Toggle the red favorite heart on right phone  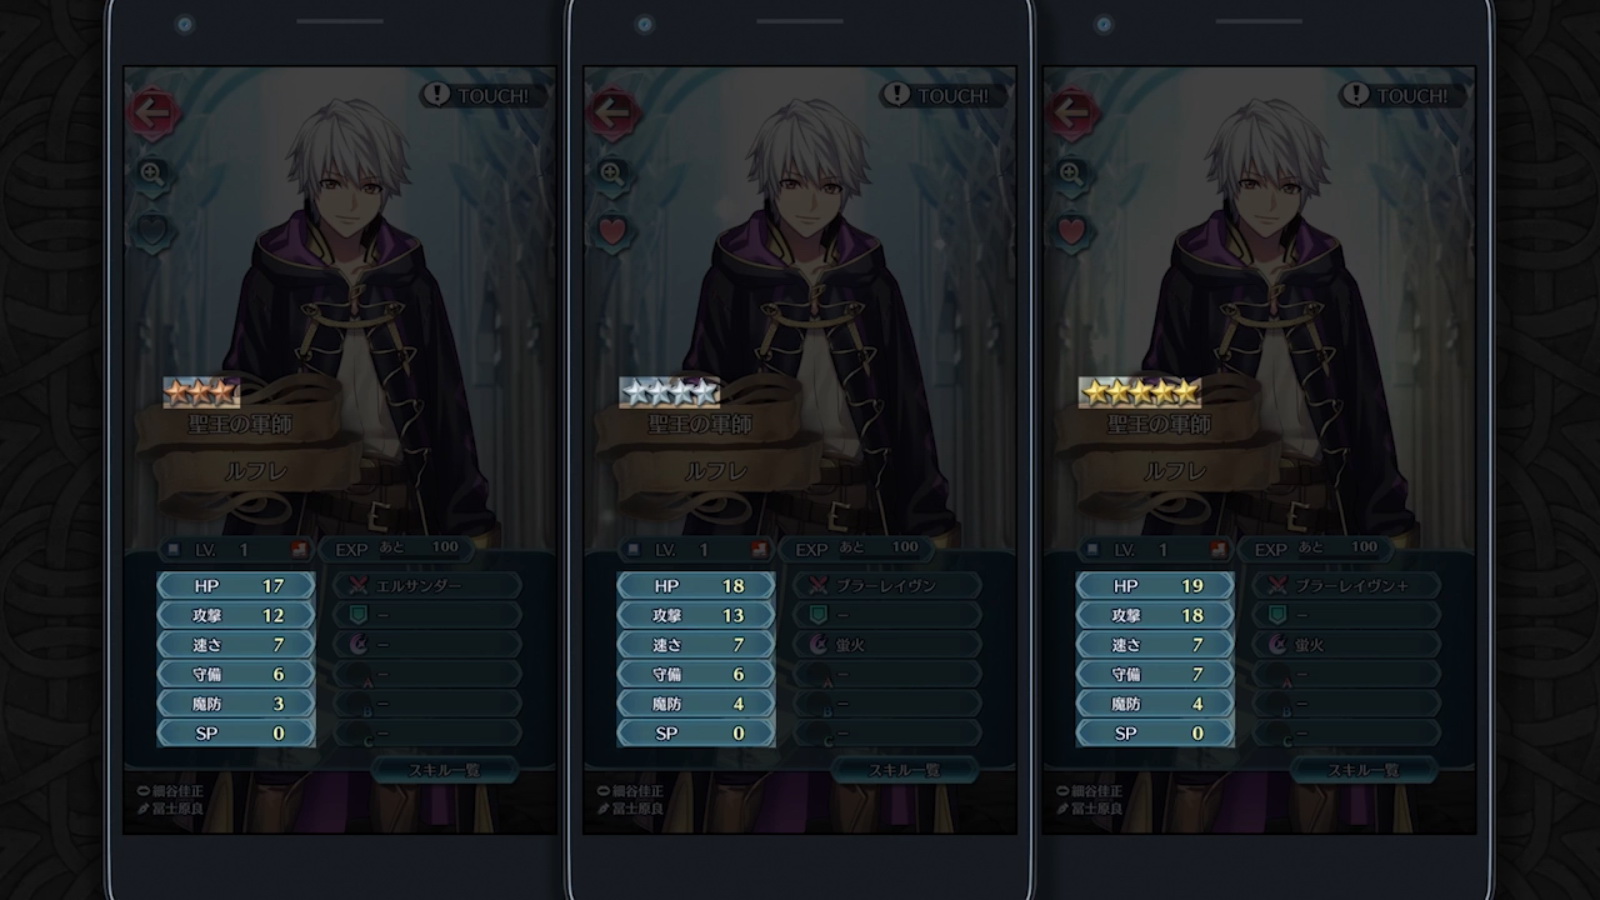pyautogui.click(x=1071, y=232)
